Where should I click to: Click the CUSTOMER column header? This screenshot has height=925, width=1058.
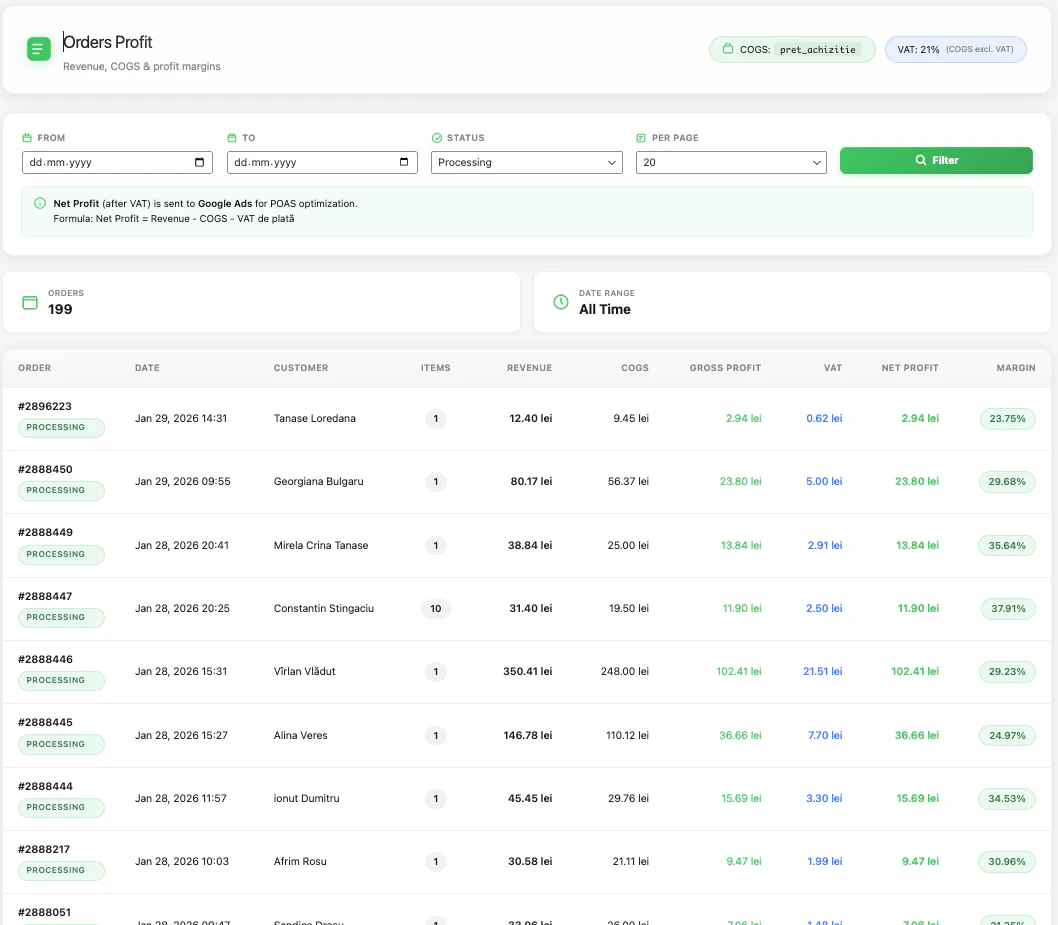[301, 368]
